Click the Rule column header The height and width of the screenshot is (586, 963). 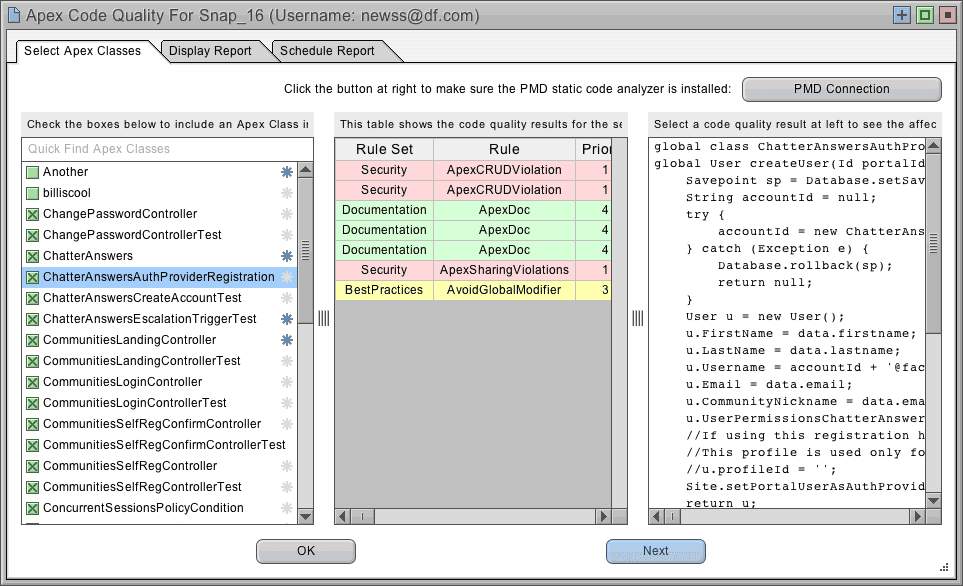point(504,149)
